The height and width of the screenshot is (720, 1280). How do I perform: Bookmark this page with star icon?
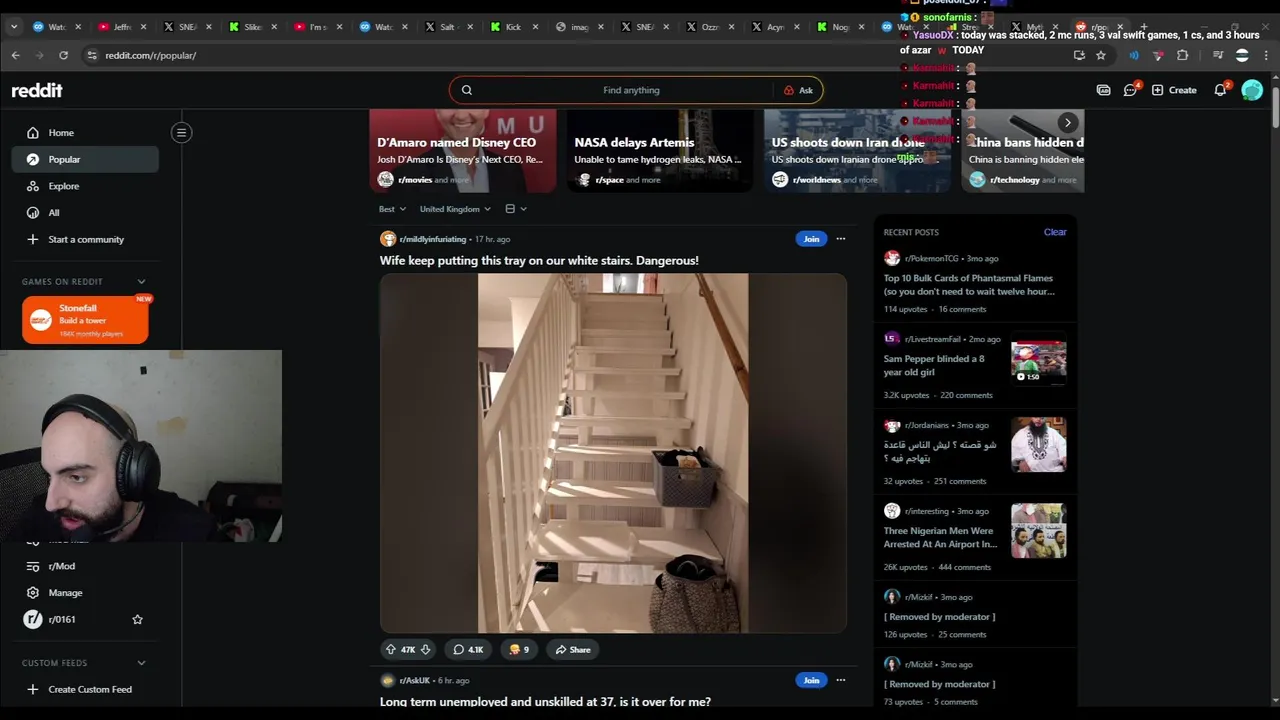tap(1100, 55)
